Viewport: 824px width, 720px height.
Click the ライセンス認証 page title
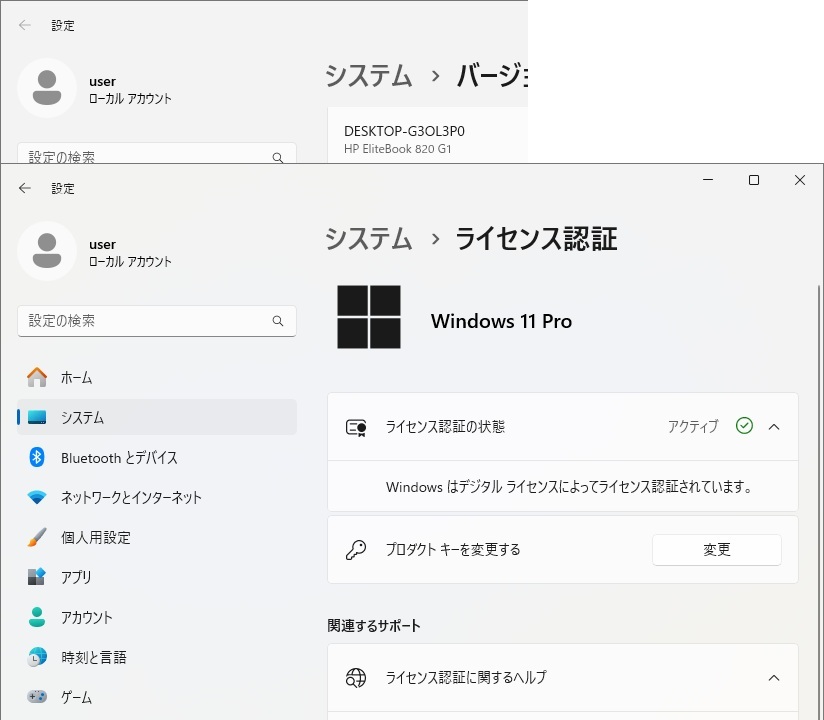(536, 239)
